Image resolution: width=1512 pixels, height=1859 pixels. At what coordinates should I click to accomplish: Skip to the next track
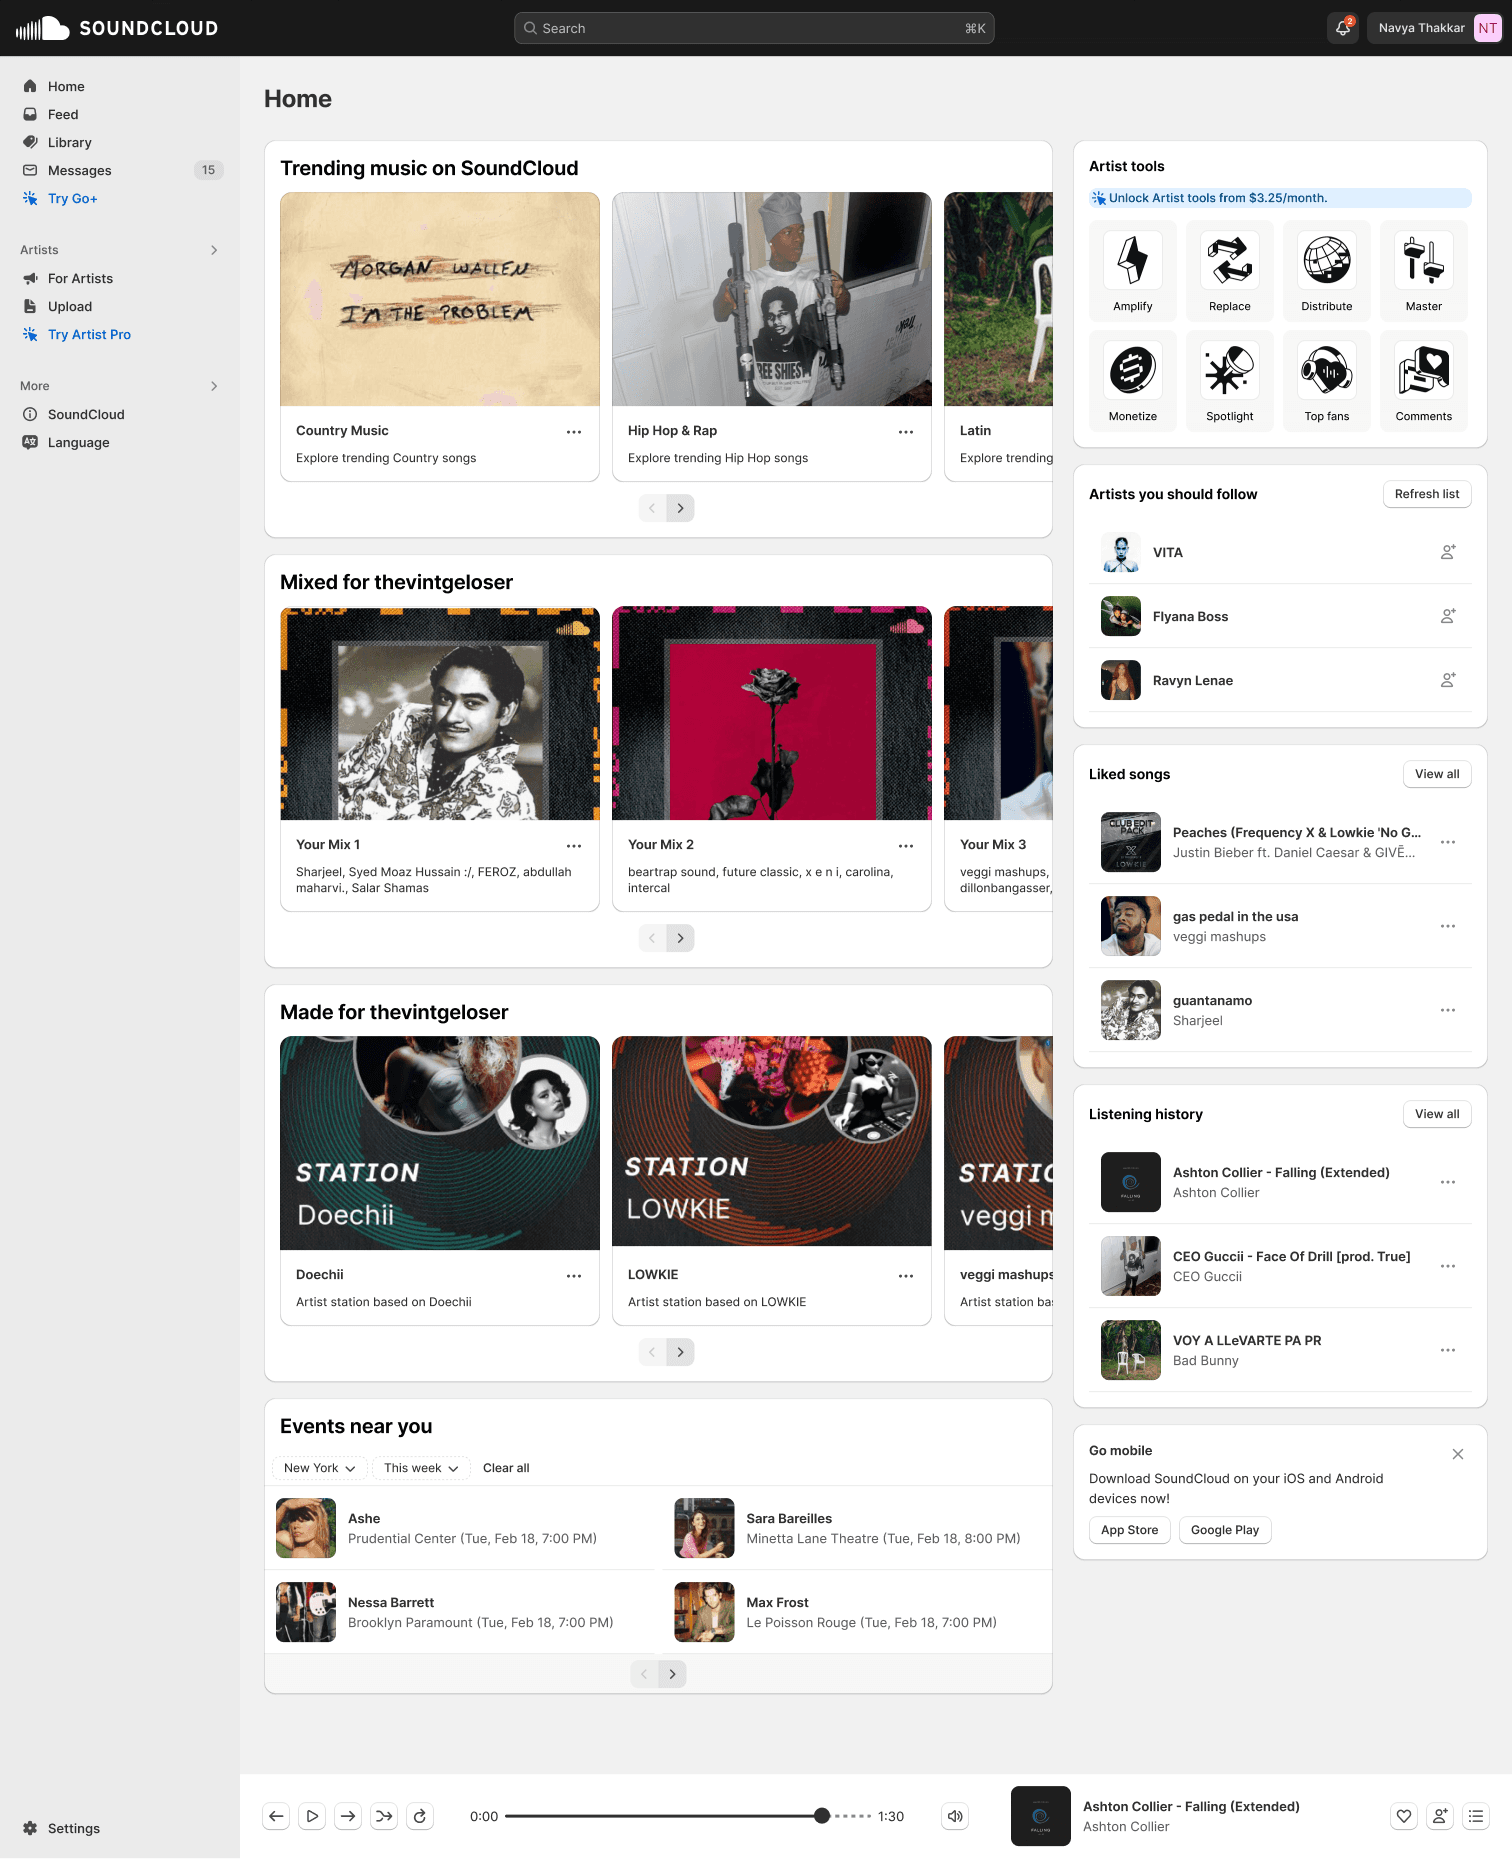pyautogui.click(x=348, y=1816)
